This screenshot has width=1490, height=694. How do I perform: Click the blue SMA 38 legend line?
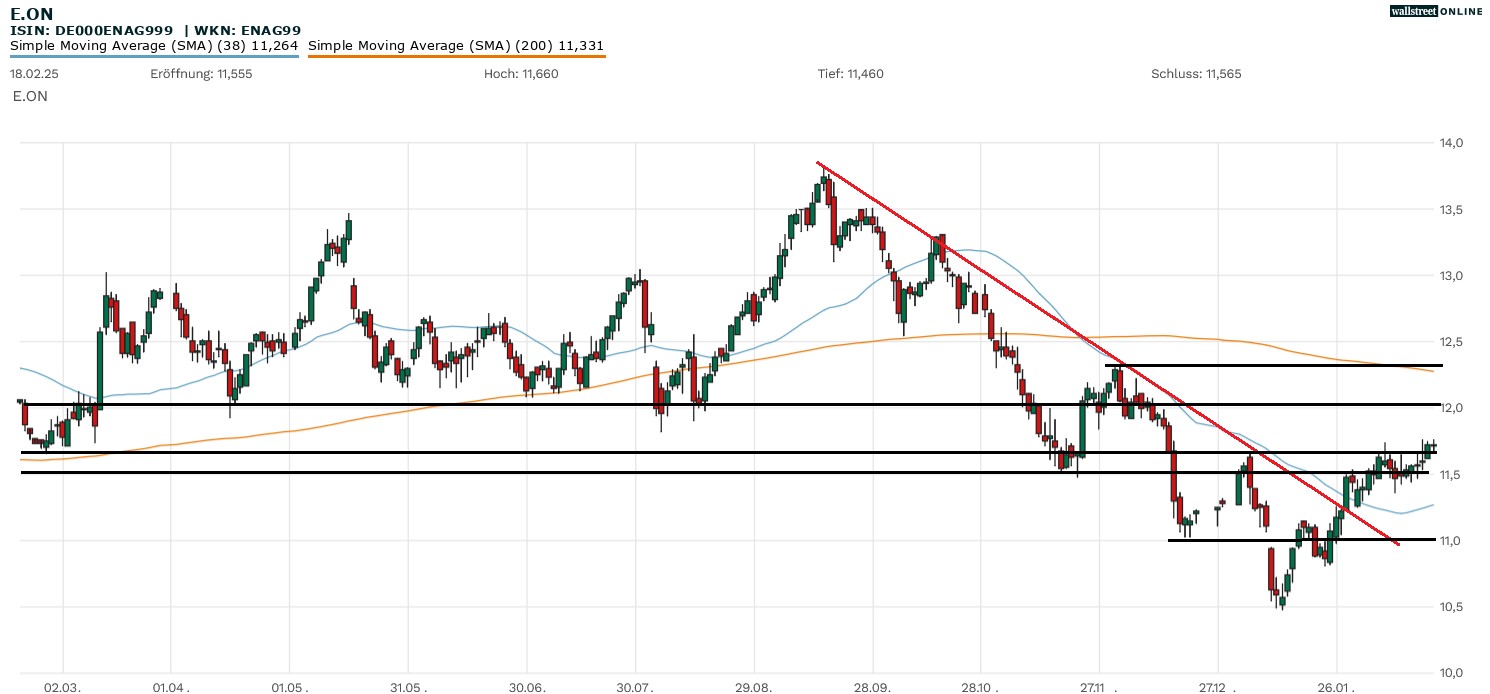click(154, 56)
